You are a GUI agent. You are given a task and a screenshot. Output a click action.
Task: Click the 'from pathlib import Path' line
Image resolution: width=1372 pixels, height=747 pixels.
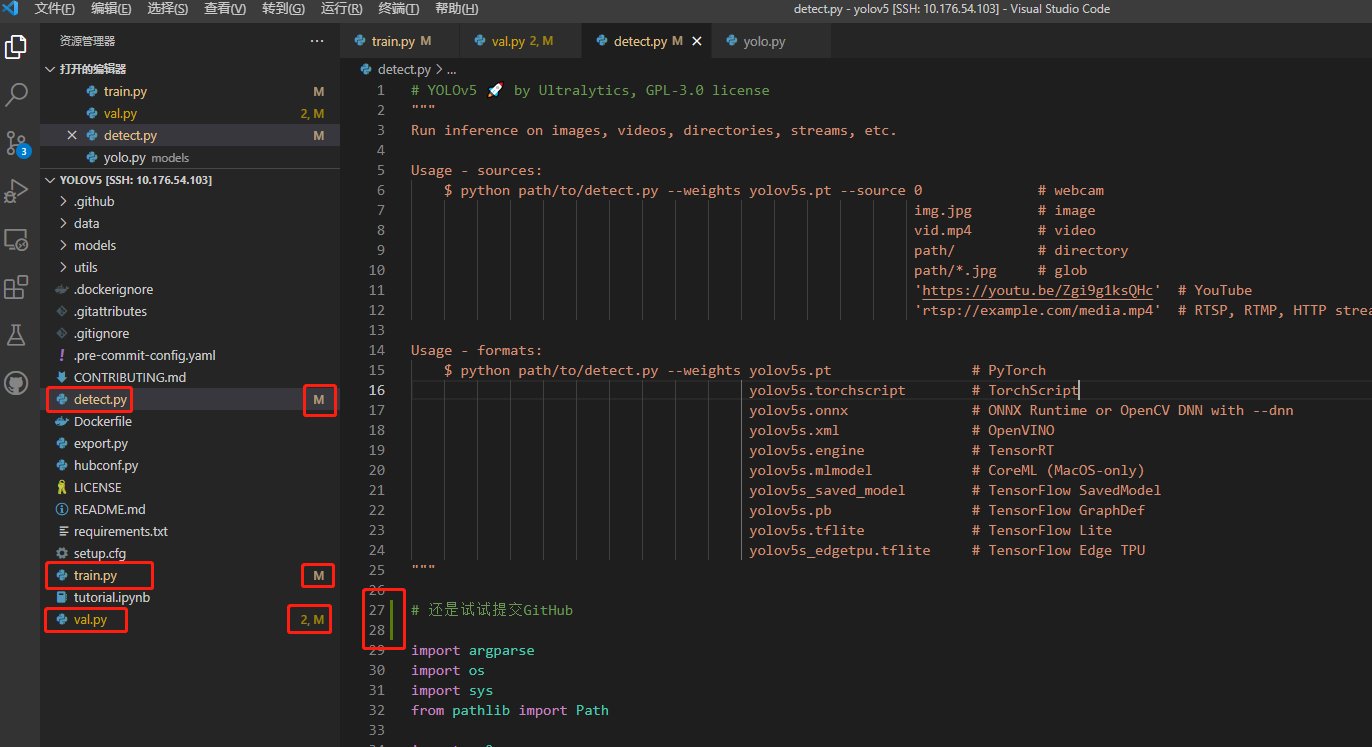510,710
